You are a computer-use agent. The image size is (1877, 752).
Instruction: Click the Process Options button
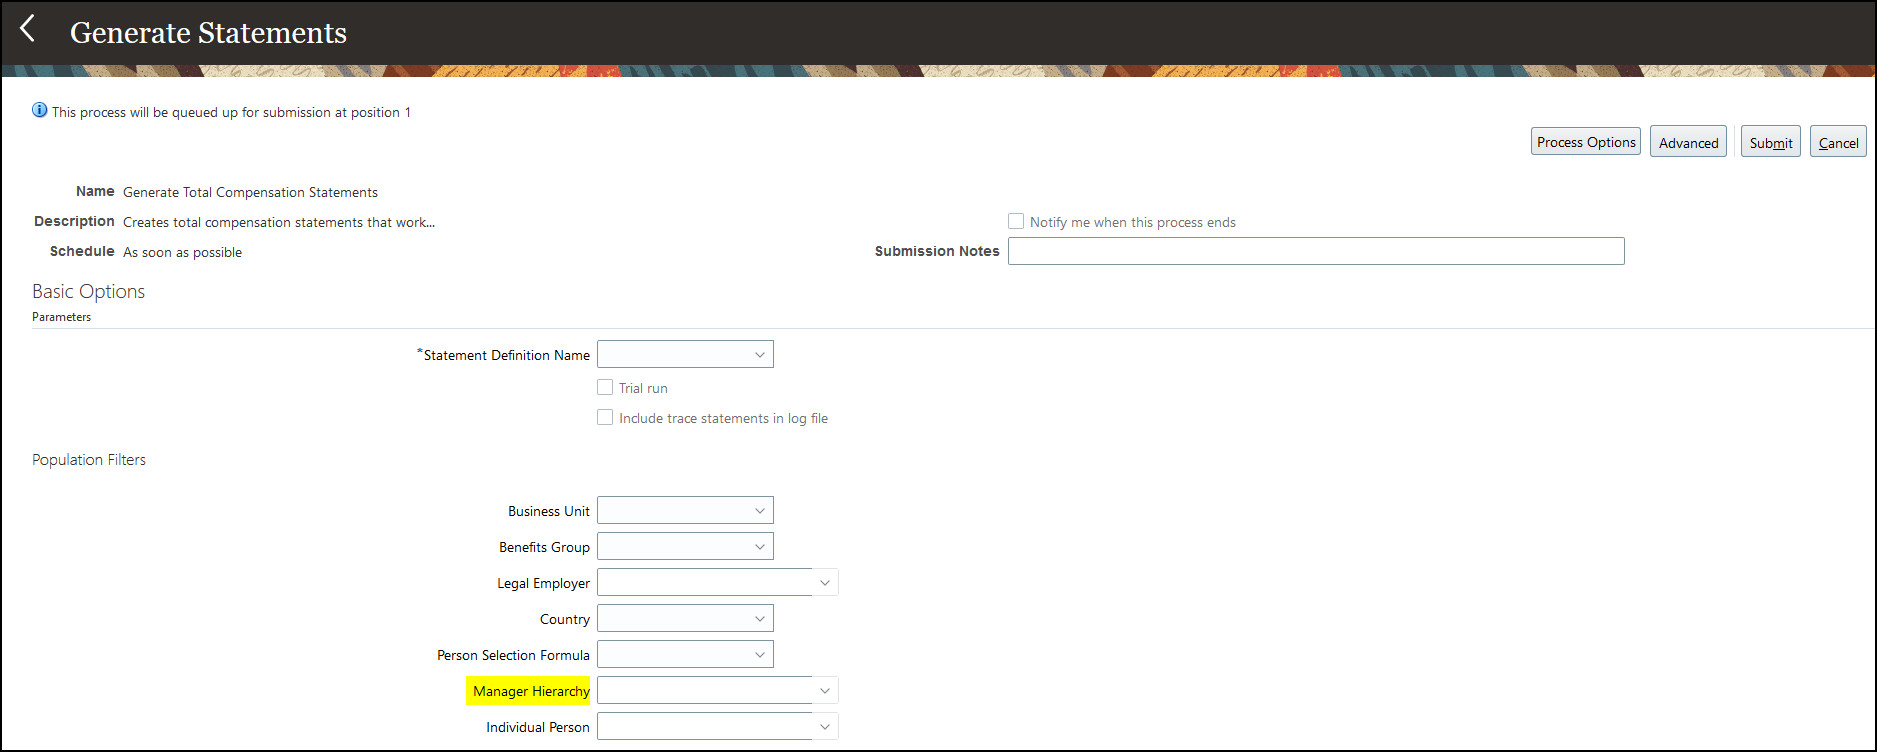point(1586,142)
